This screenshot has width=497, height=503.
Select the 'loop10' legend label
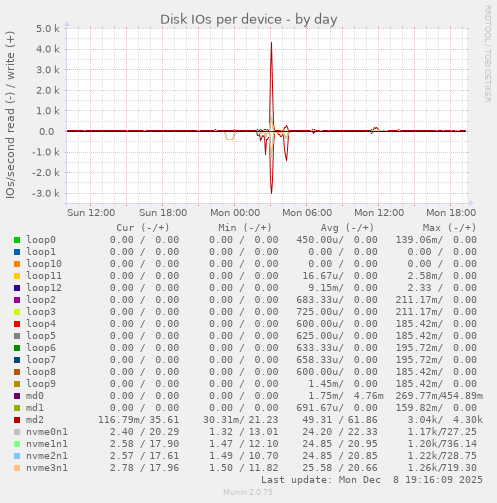(x=44, y=264)
